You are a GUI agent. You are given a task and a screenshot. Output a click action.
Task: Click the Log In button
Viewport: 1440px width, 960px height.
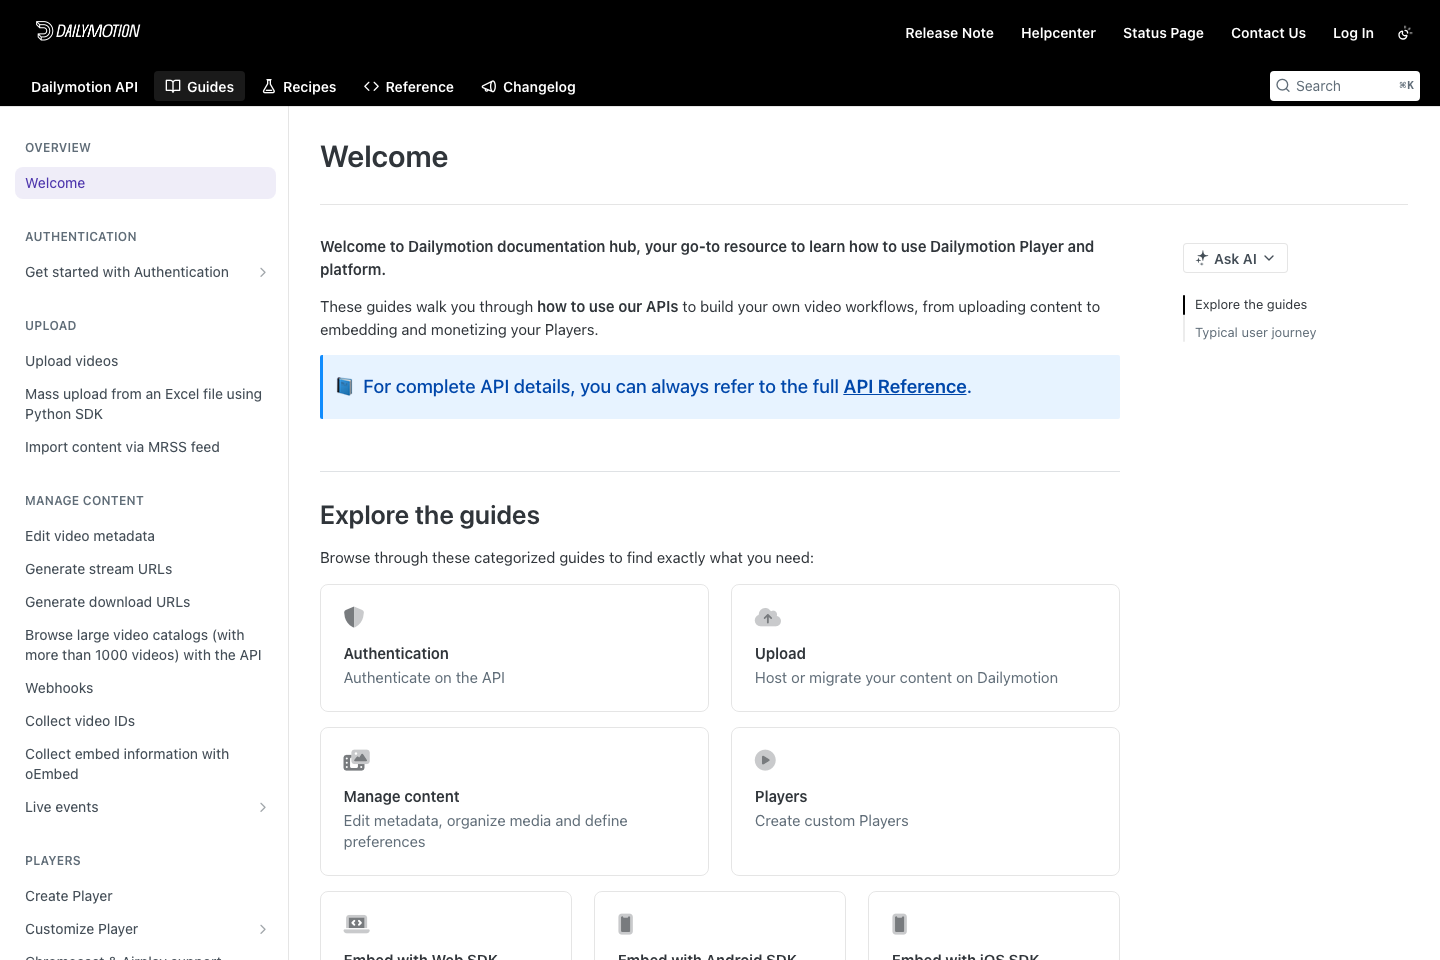(x=1353, y=33)
